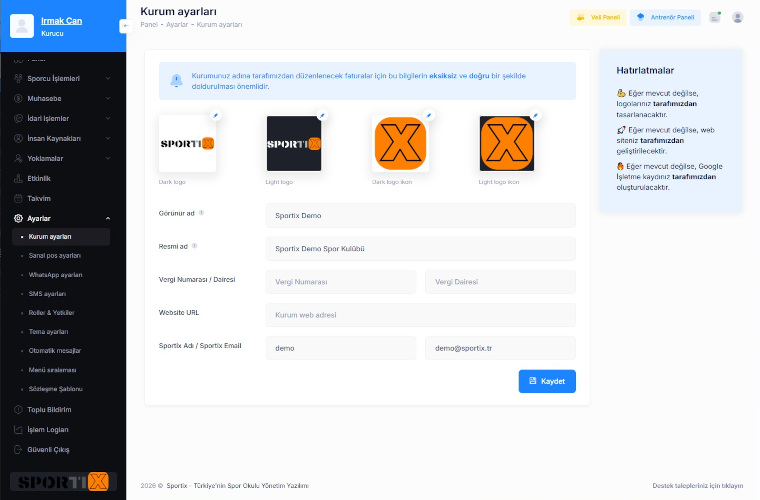Screen dimensions: 760x500
Task: Switch to Antrenör Paneli
Action: click(665, 17)
